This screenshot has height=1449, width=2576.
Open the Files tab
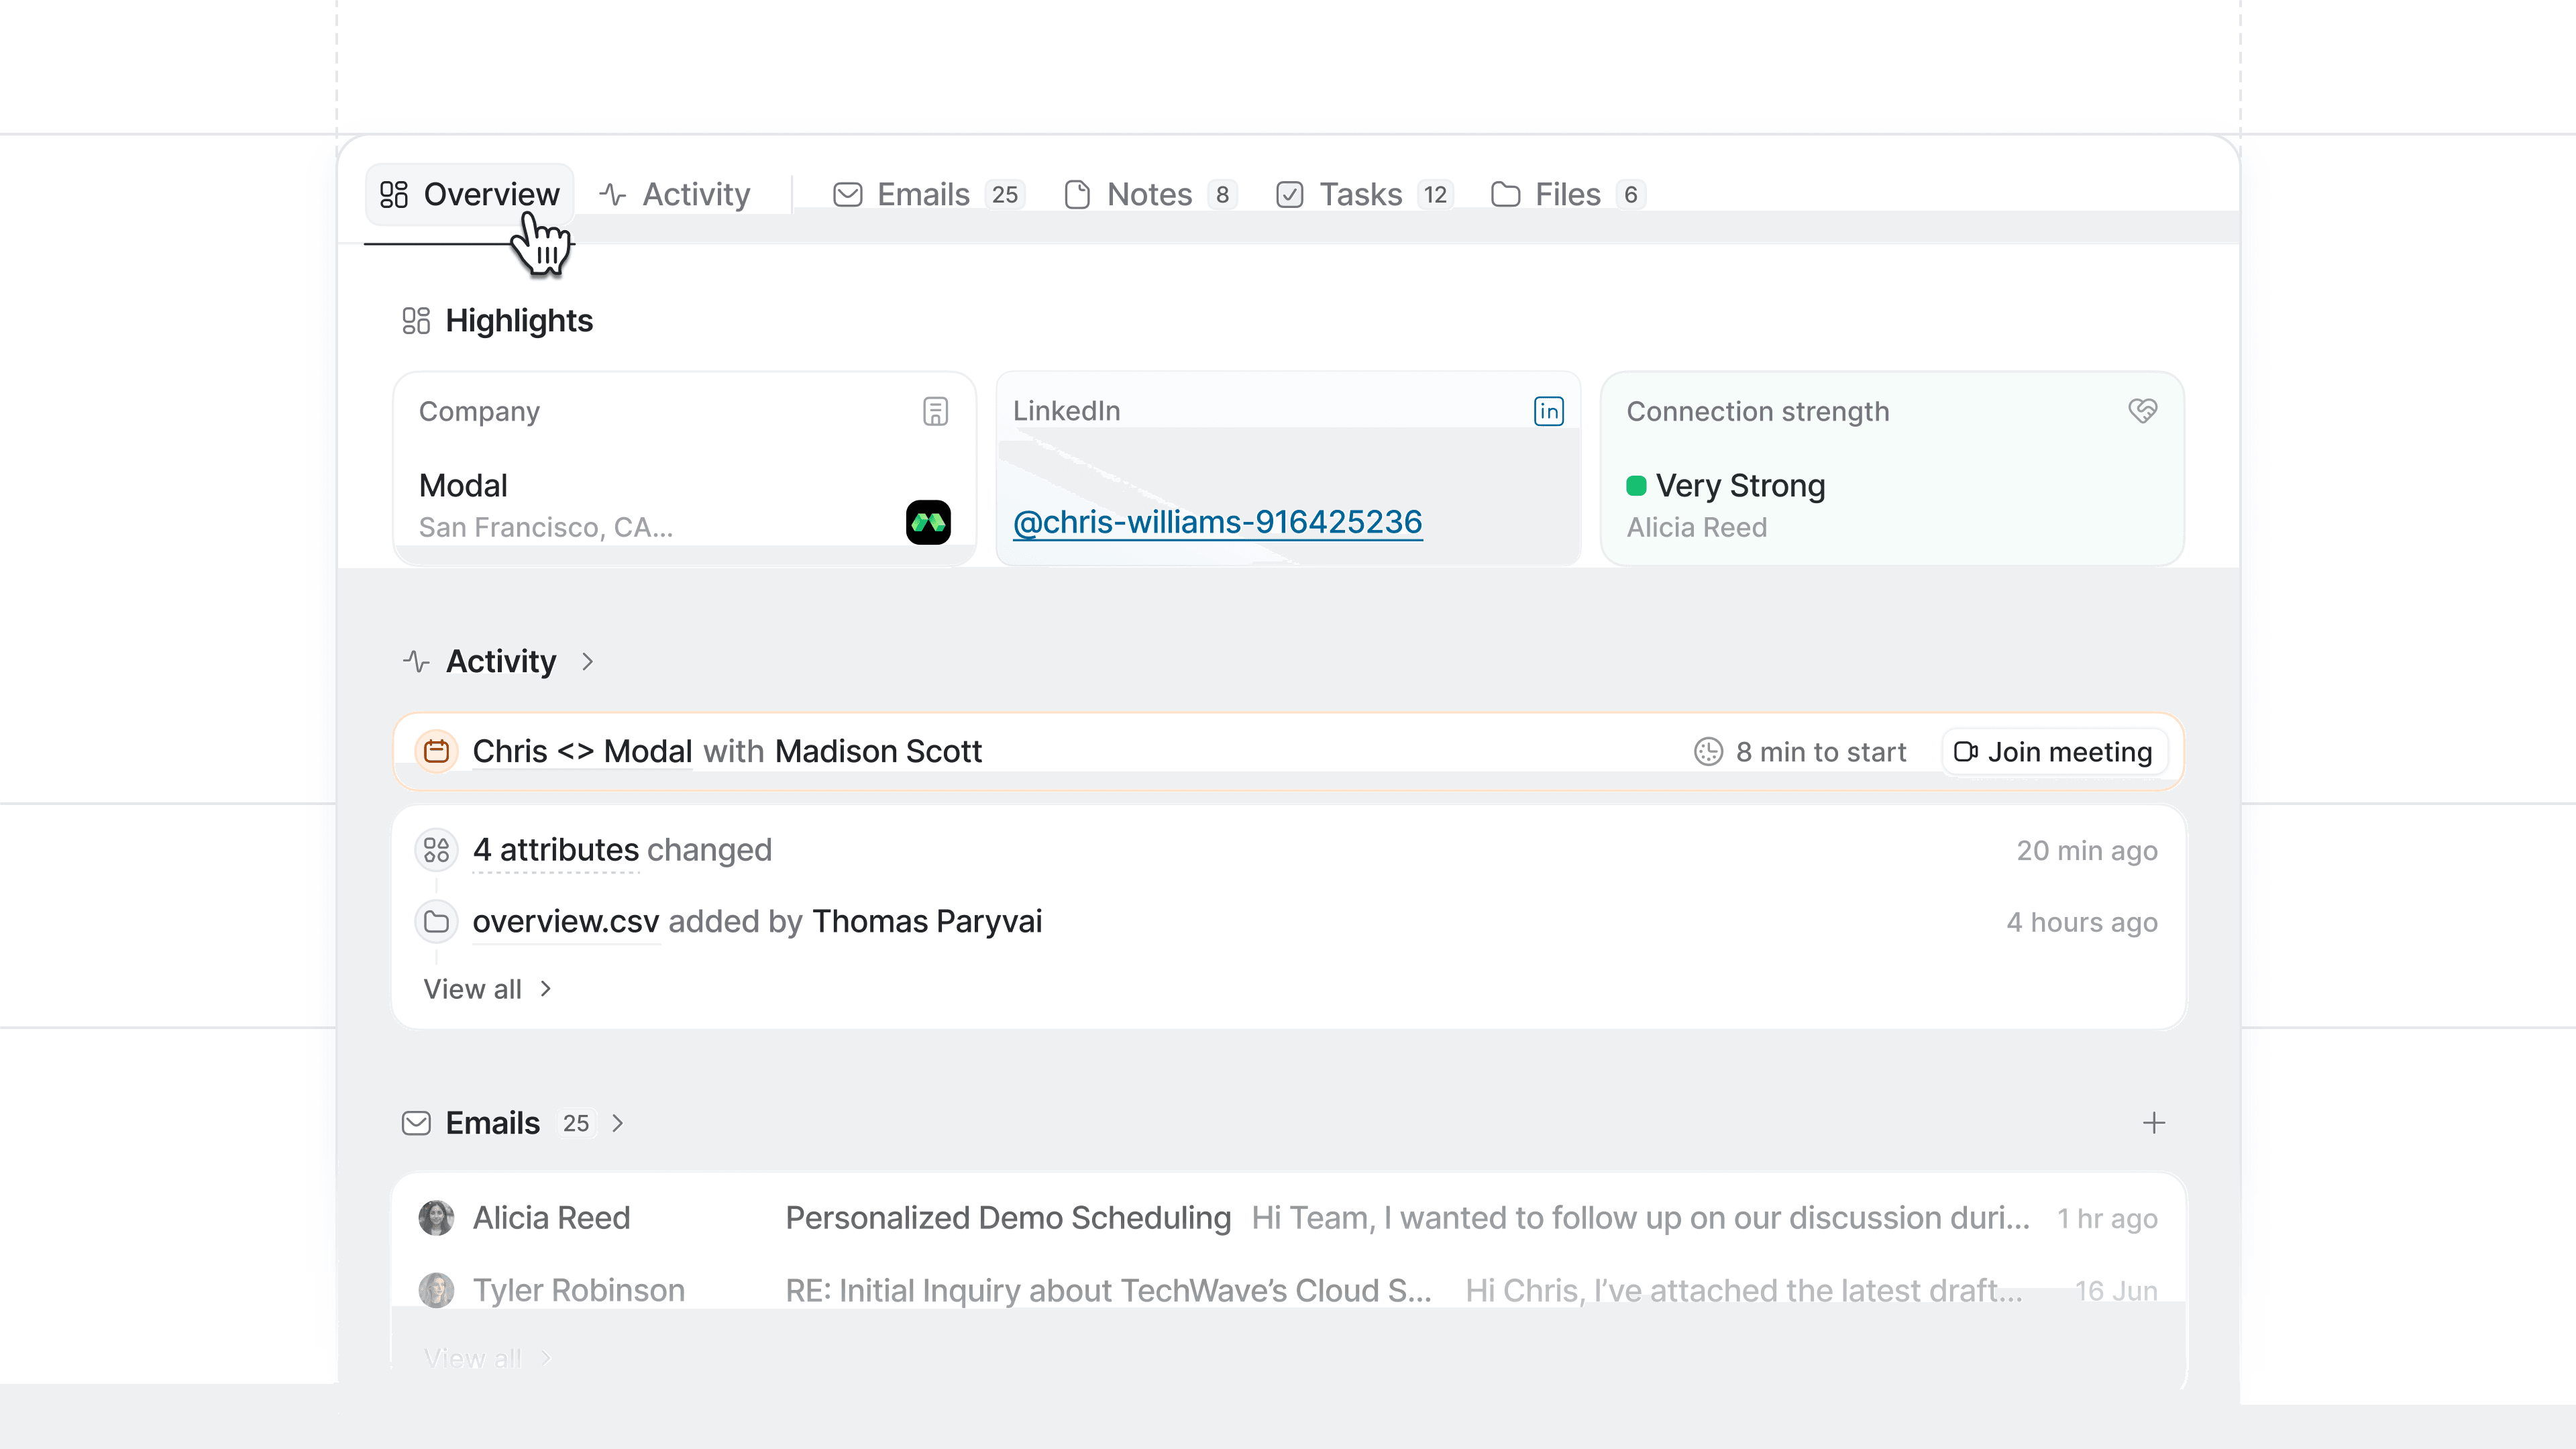[x=1567, y=194]
